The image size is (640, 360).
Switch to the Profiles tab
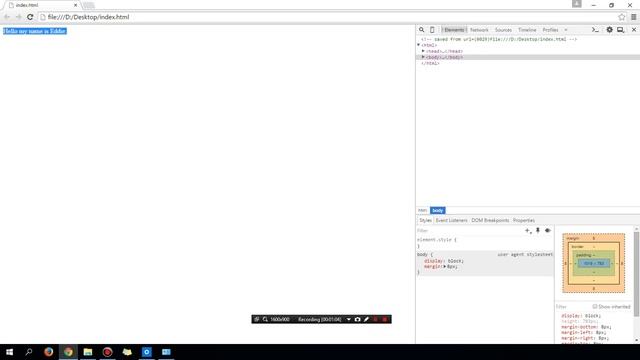click(550, 30)
